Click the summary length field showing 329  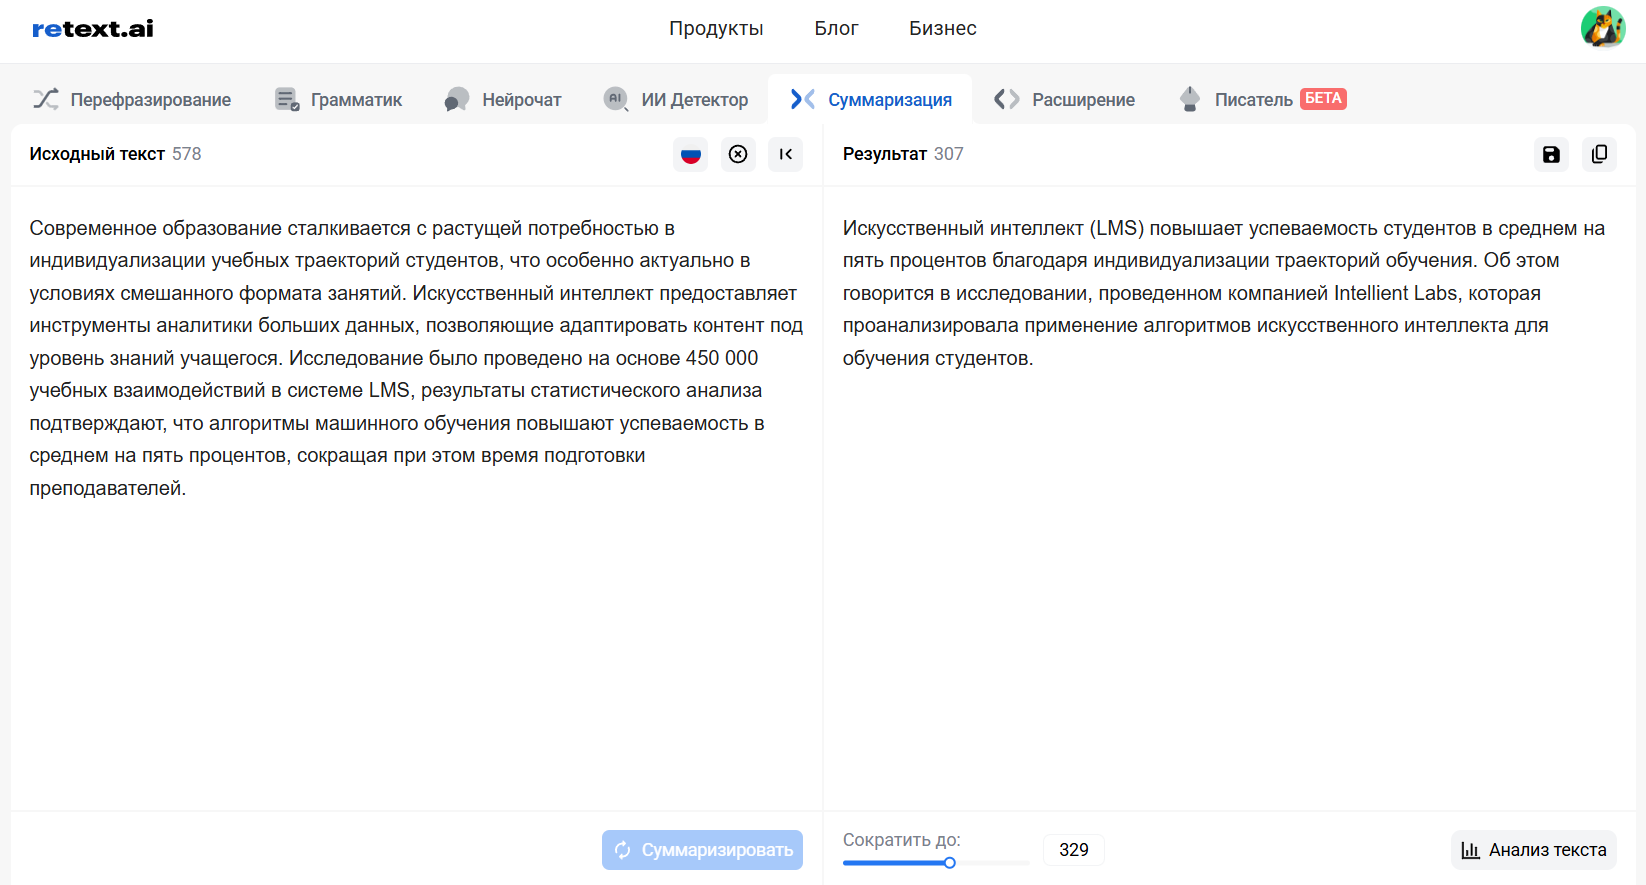(1074, 850)
